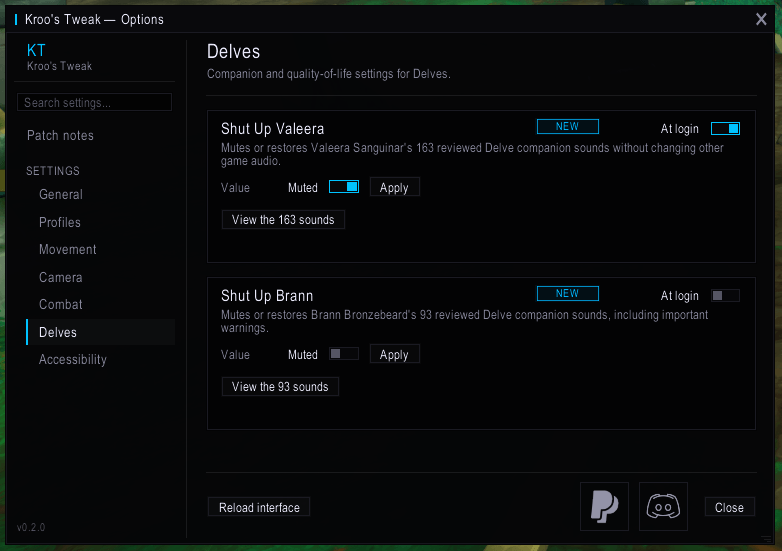Toggle Muted switch for Shut Up Brann

(x=344, y=354)
